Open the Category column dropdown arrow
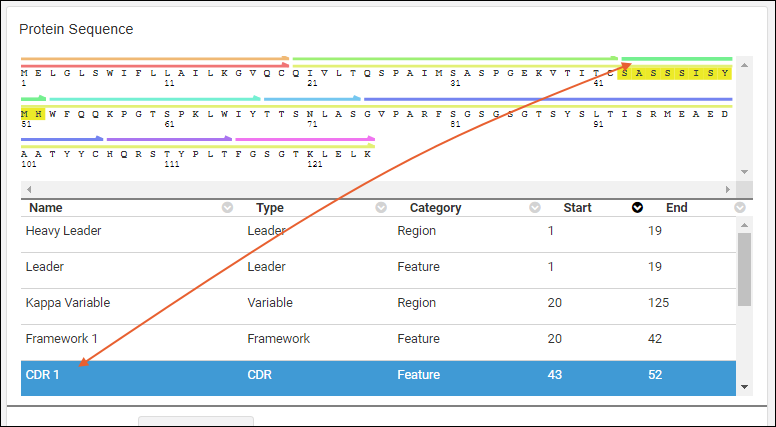The width and height of the screenshot is (776, 427). pos(535,208)
